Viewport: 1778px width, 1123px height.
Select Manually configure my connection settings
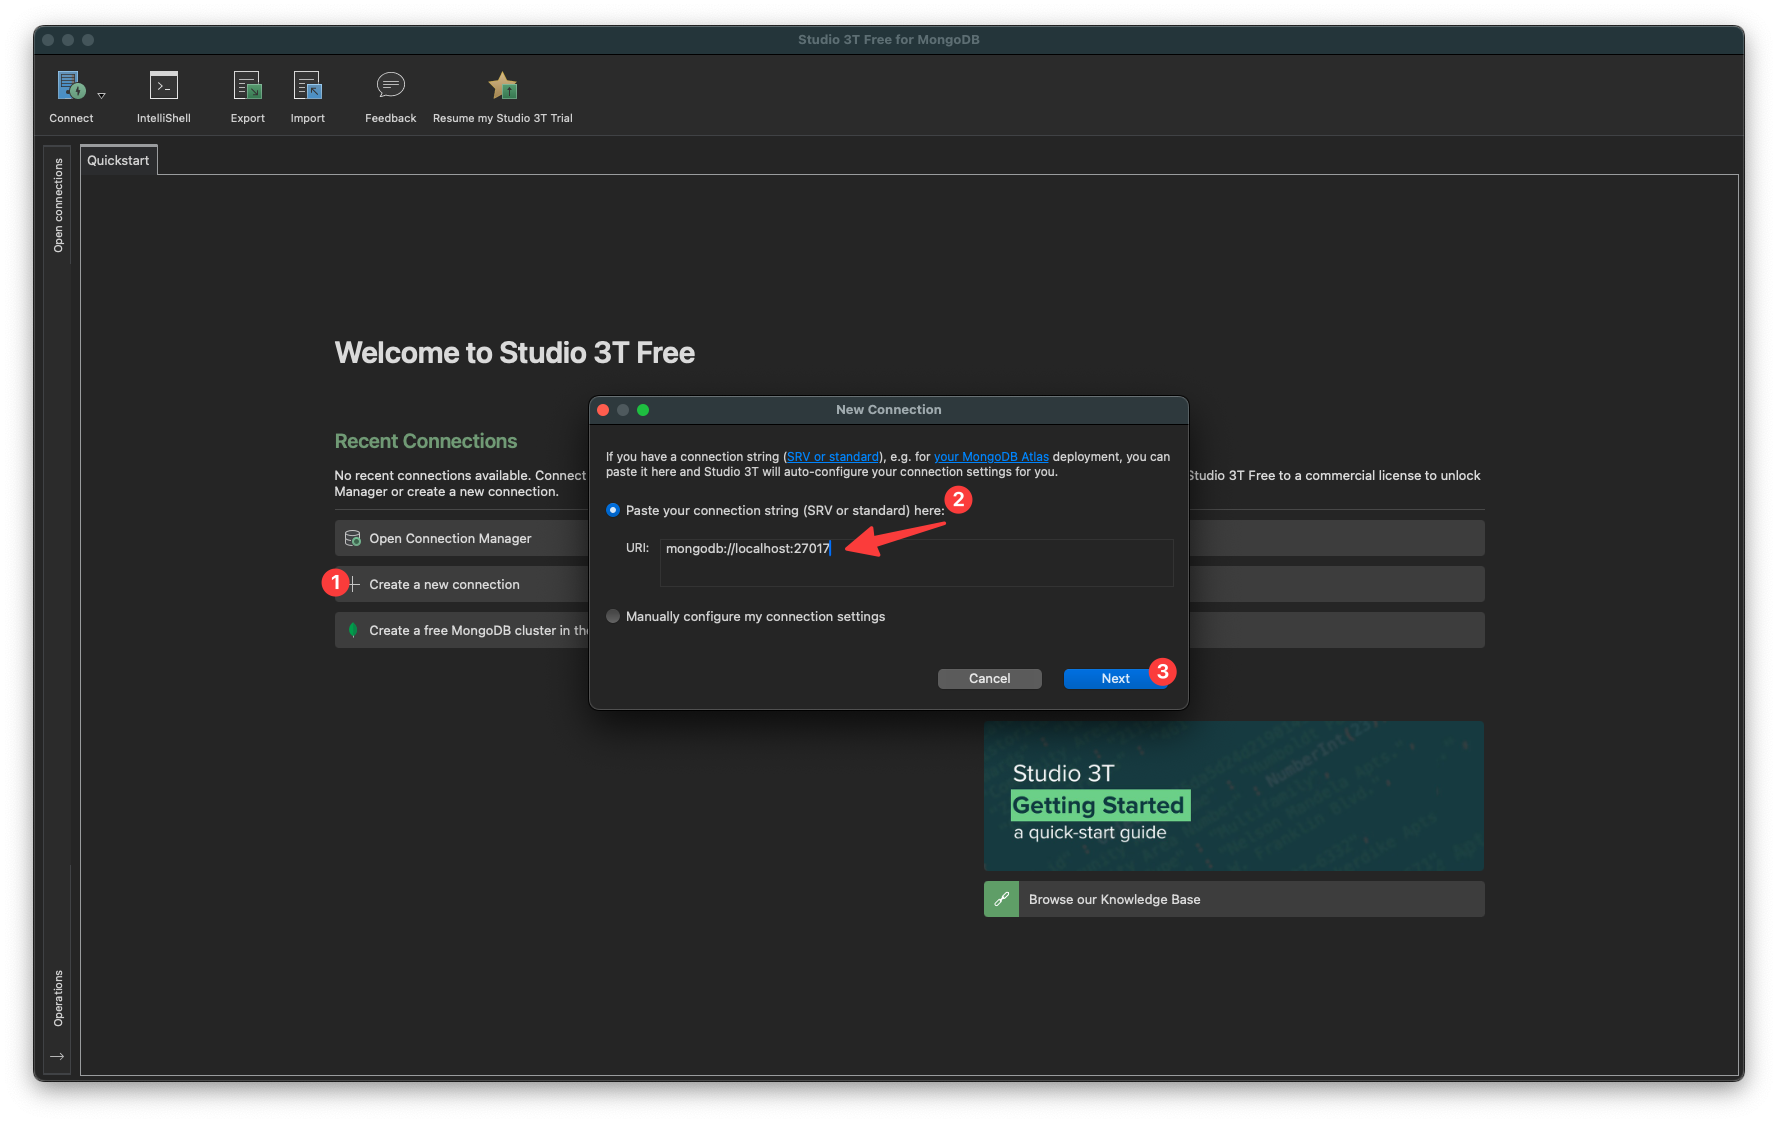click(613, 616)
